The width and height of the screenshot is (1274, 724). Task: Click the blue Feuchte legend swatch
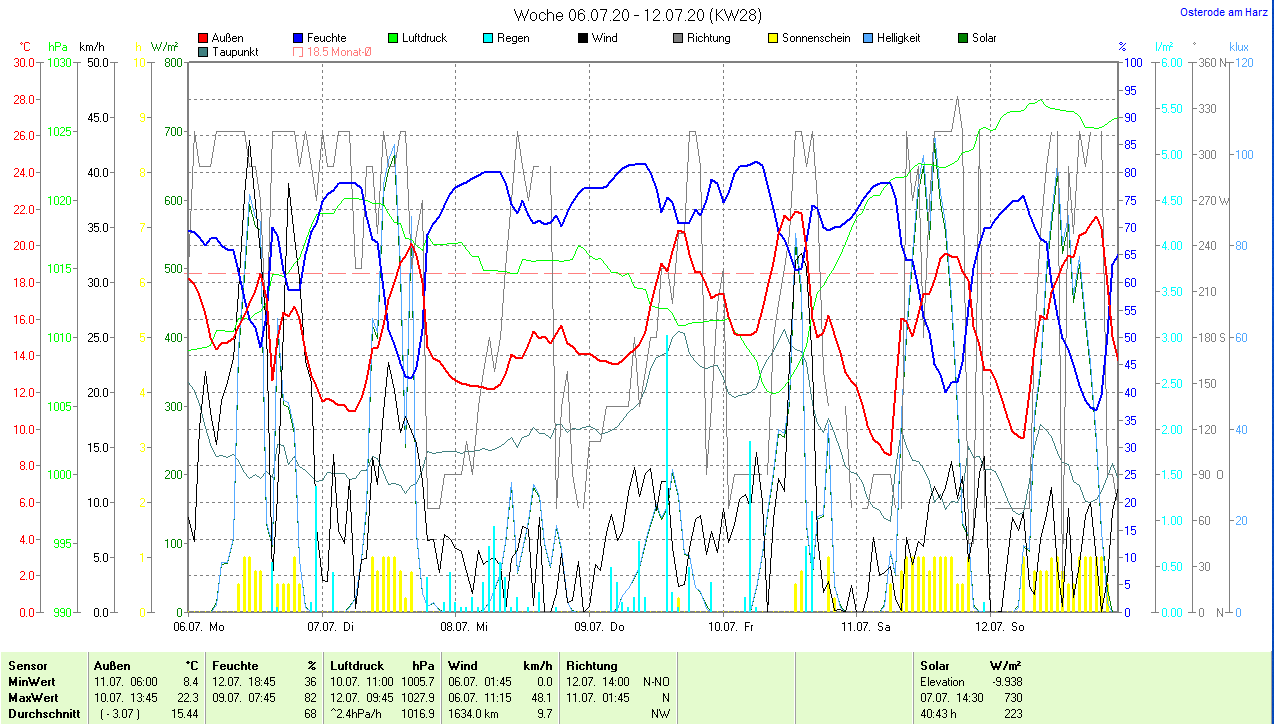(x=299, y=38)
